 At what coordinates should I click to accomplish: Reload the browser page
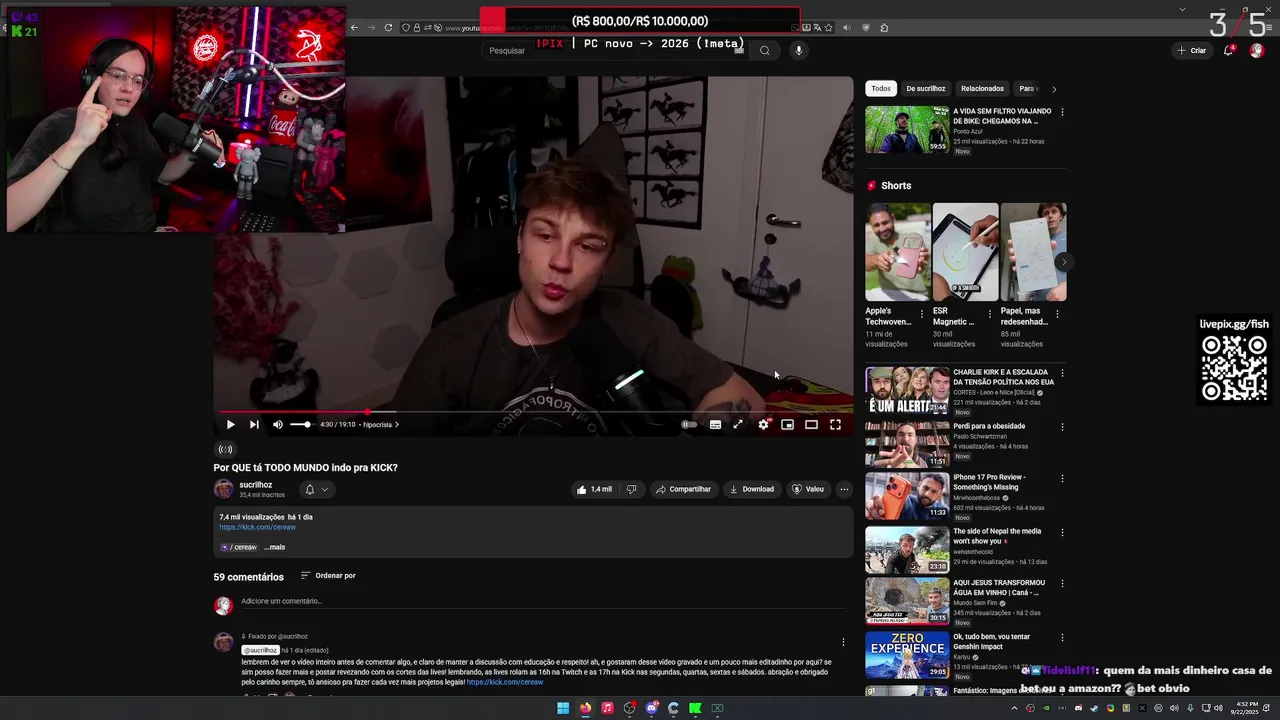coord(387,27)
